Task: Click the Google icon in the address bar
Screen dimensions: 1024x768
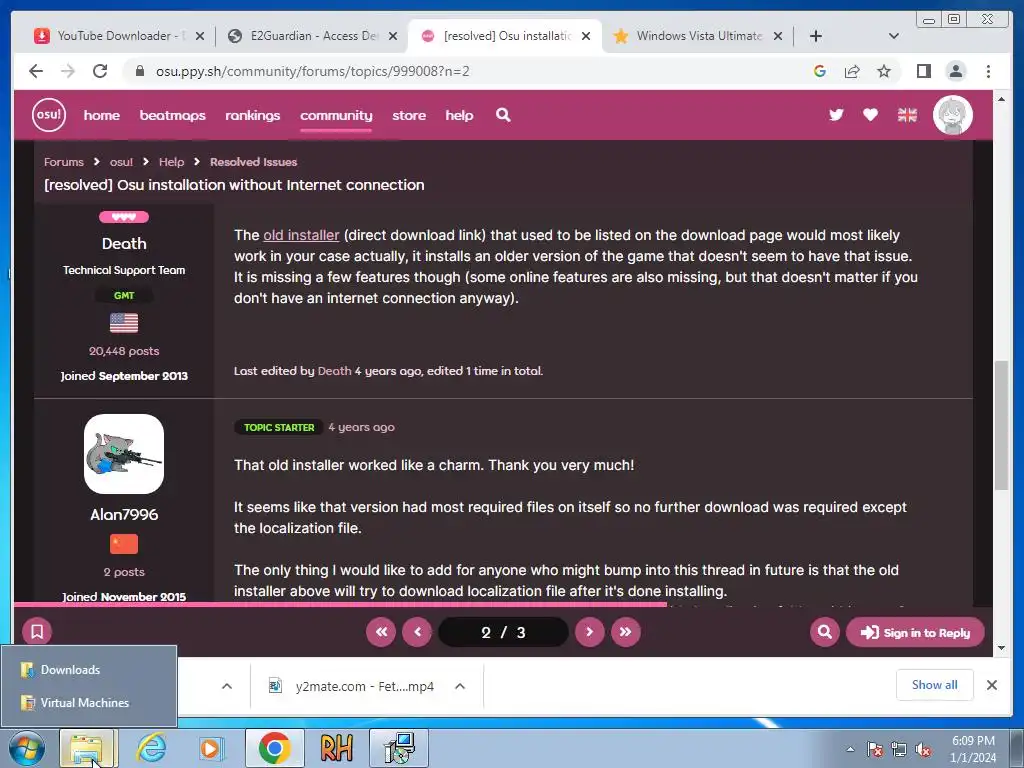Action: 820,71
